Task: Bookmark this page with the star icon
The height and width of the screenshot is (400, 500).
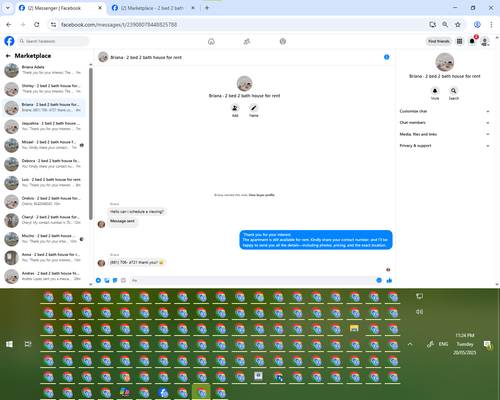Action: click(458, 24)
